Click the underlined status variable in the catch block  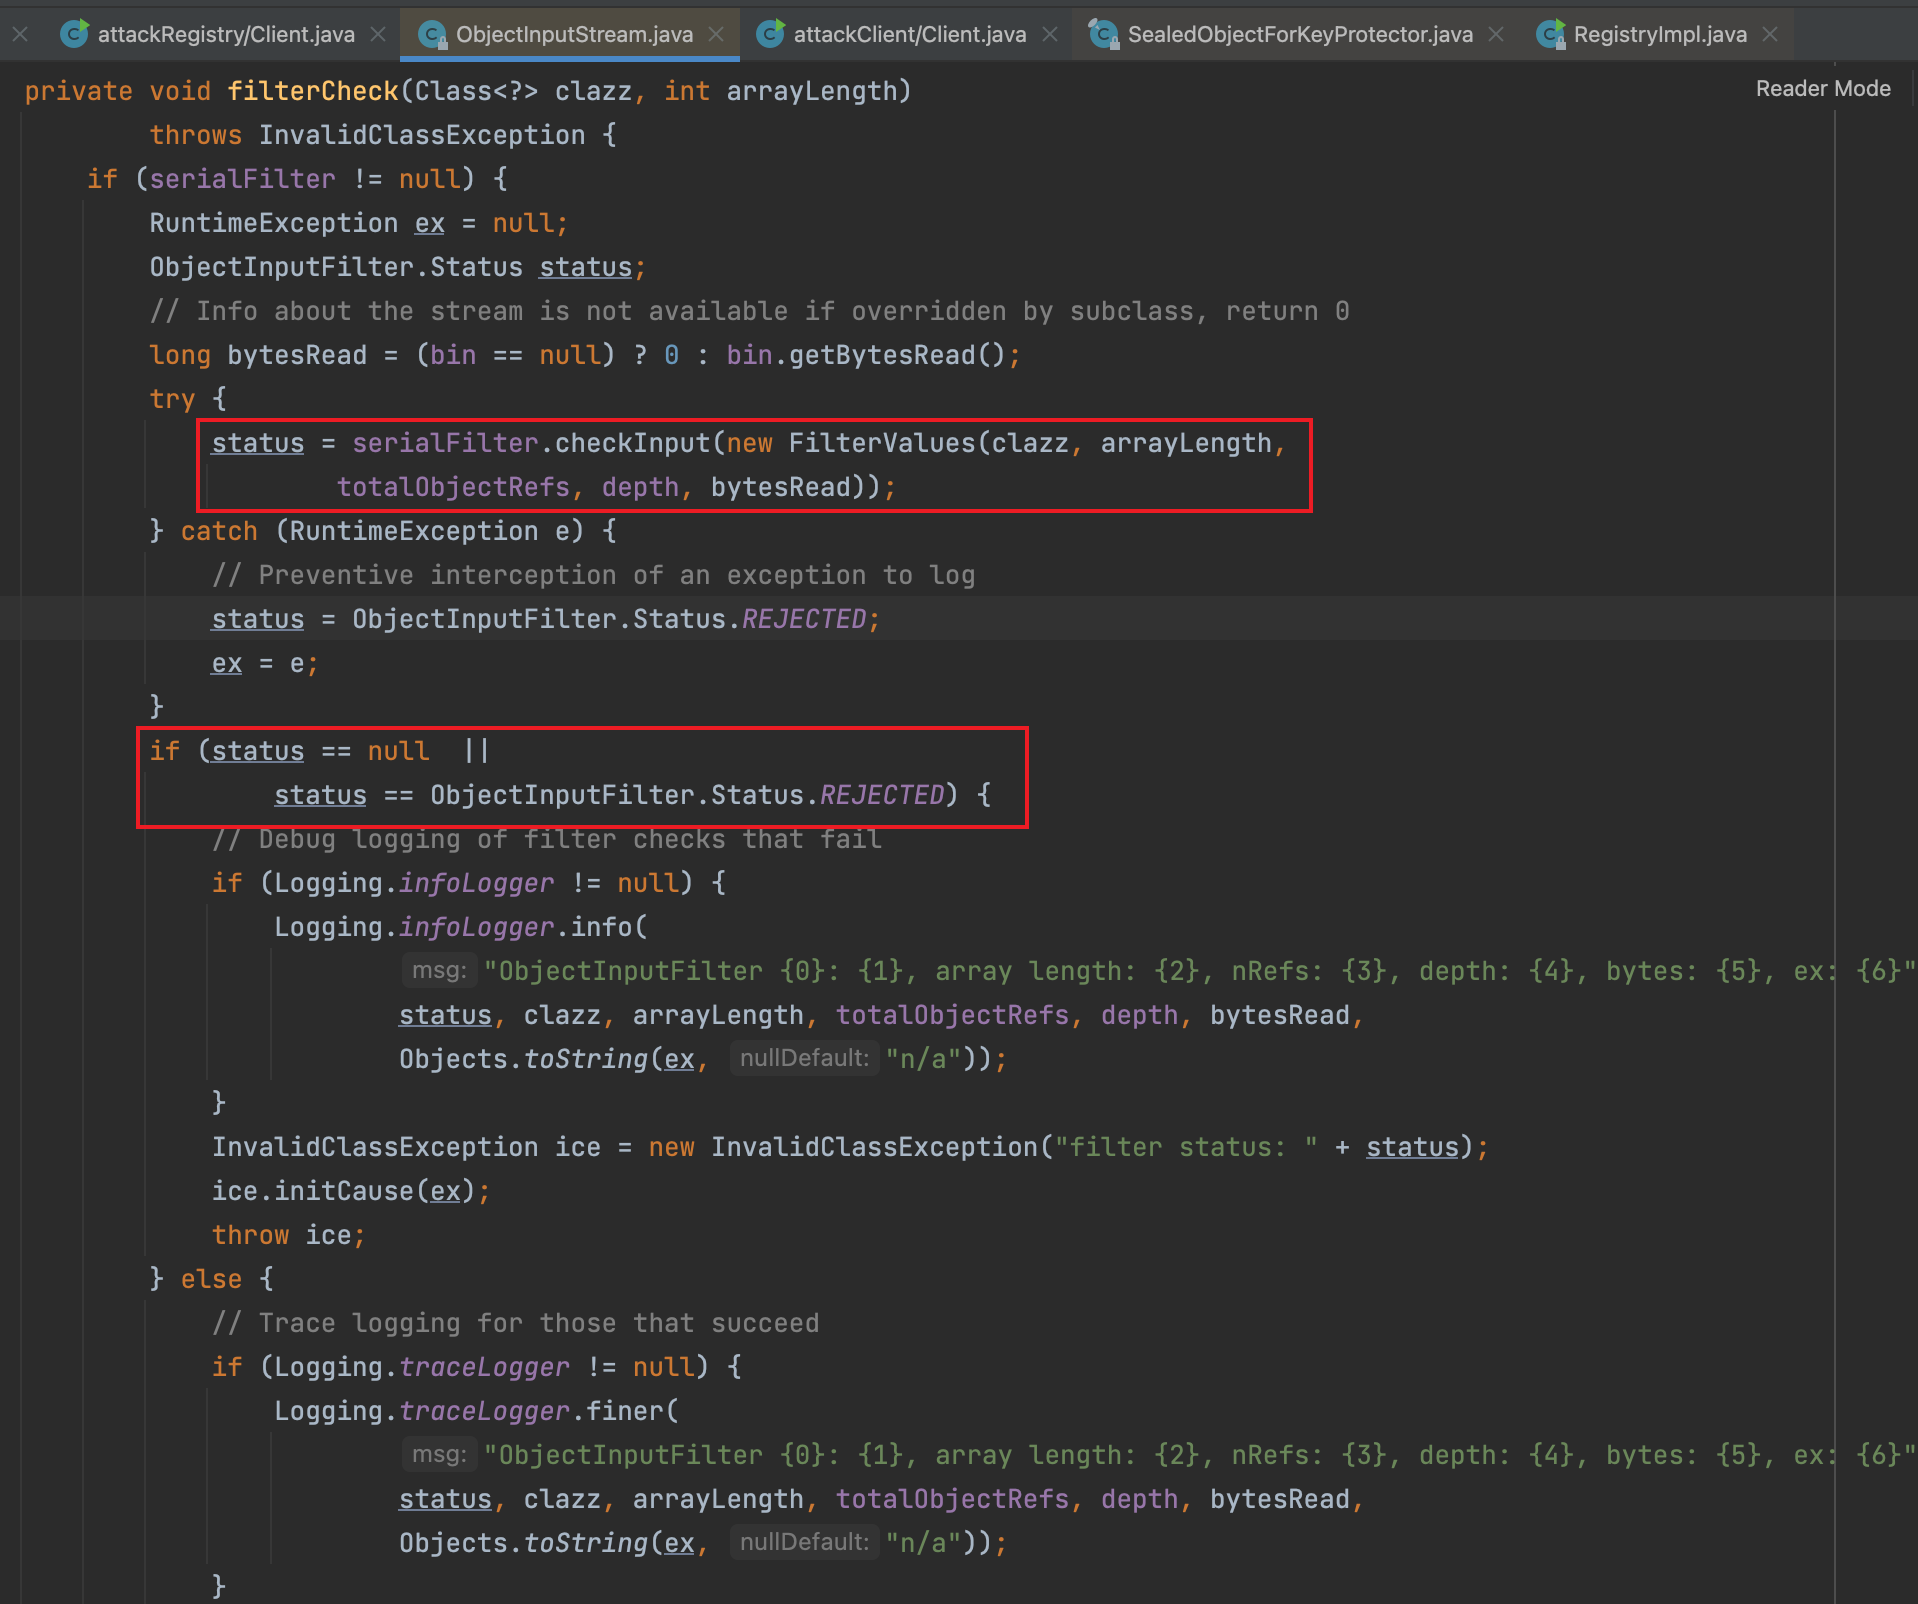tap(257, 618)
